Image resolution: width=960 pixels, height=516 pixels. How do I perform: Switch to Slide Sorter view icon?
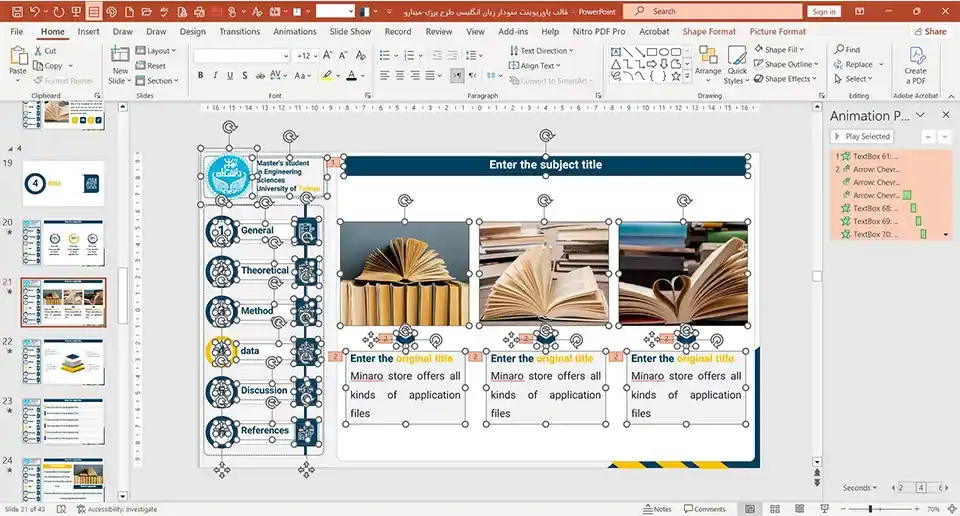click(775, 509)
